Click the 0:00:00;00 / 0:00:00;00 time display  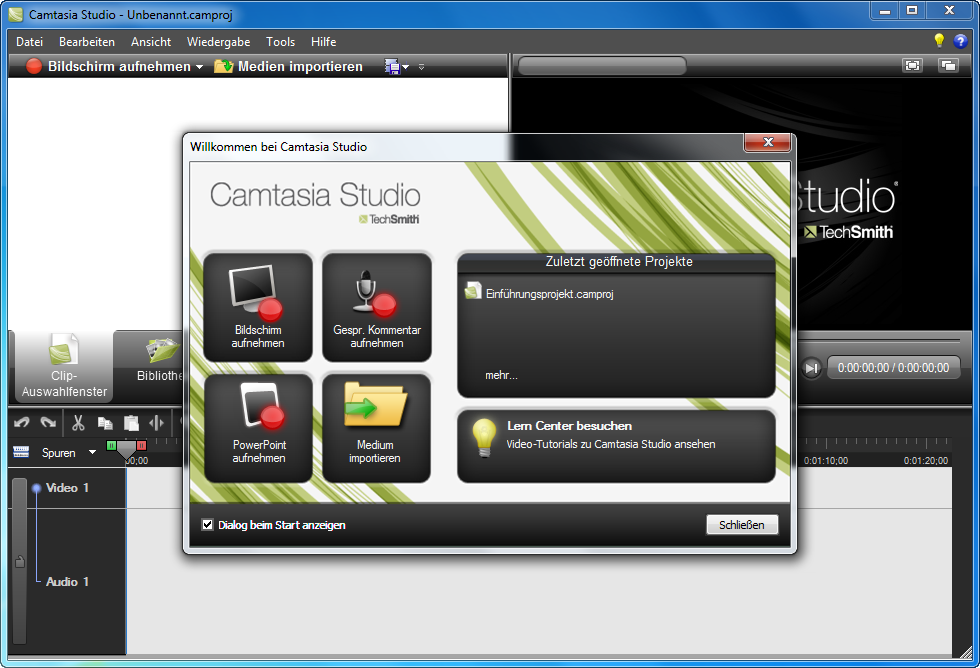click(x=893, y=368)
